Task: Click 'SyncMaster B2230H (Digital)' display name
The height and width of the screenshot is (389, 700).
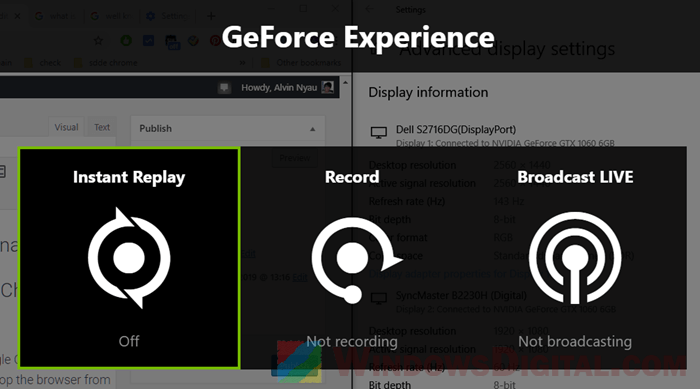Action: (x=461, y=296)
